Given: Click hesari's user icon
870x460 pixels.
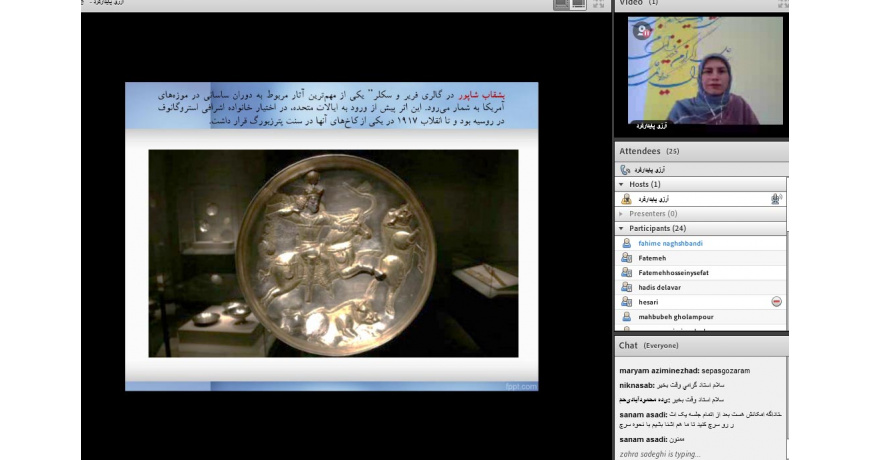Looking at the screenshot, I should tap(626, 302).
